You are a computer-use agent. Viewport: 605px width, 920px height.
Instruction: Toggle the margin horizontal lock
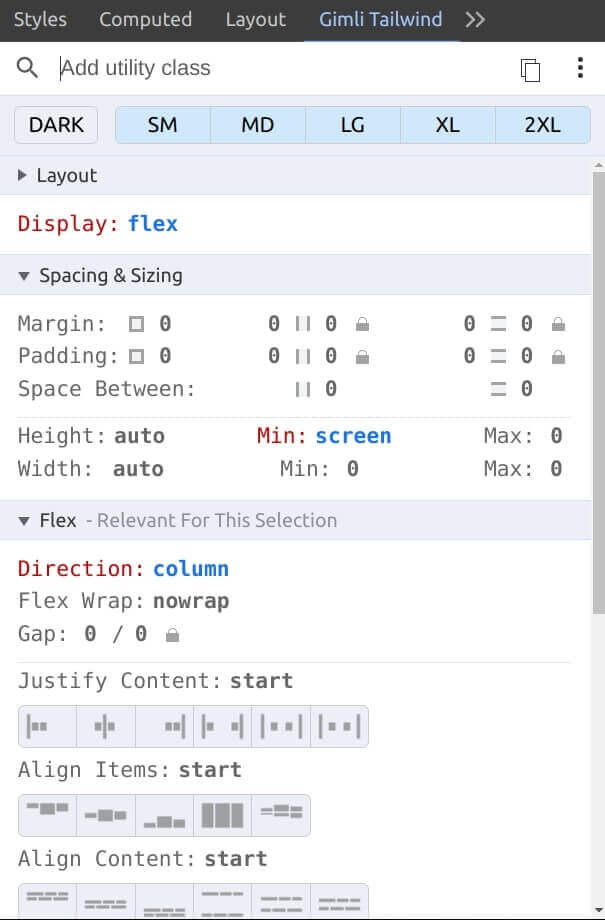pyautogui.click(x=363, y=324)
